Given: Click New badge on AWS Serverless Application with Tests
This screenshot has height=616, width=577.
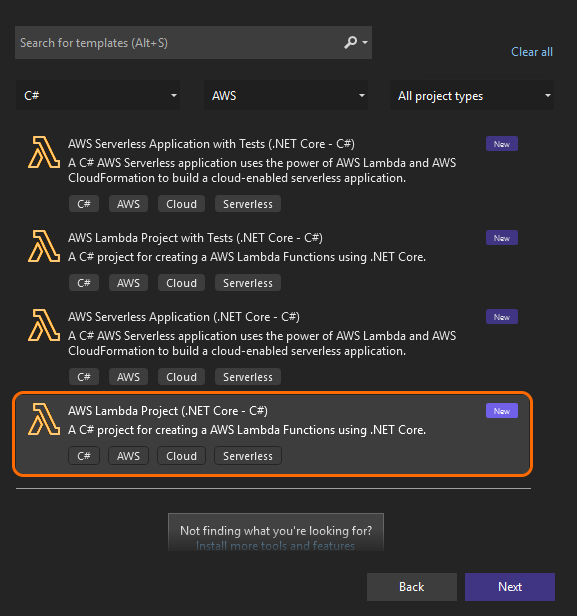Looking at the screenshot, I should pos(502,144).
